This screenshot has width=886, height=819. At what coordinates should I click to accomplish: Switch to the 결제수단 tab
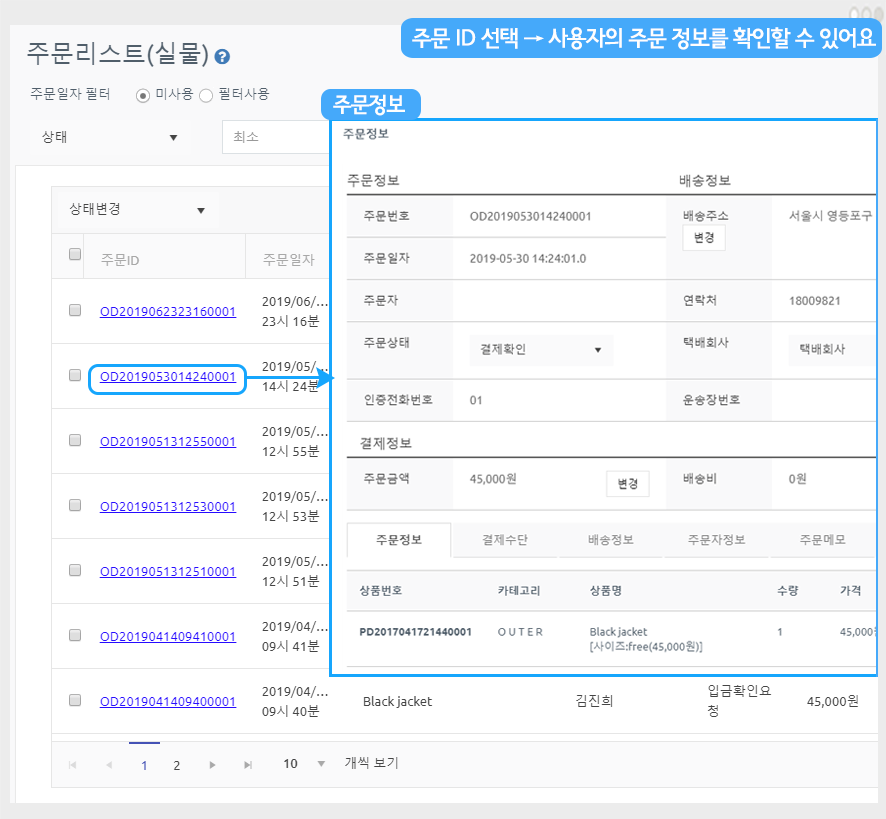click(504, 540)
